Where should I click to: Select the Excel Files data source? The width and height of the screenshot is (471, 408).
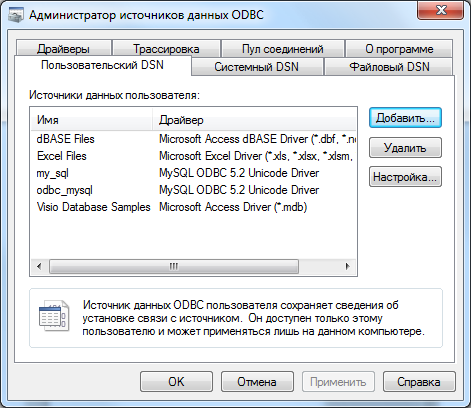[62, 156]
